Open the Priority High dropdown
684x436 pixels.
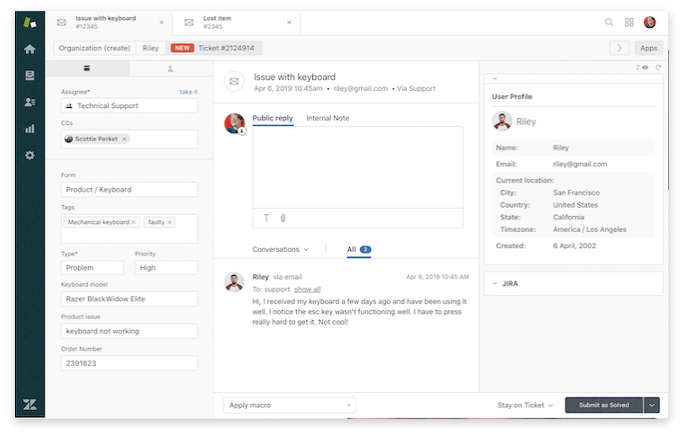166,268
